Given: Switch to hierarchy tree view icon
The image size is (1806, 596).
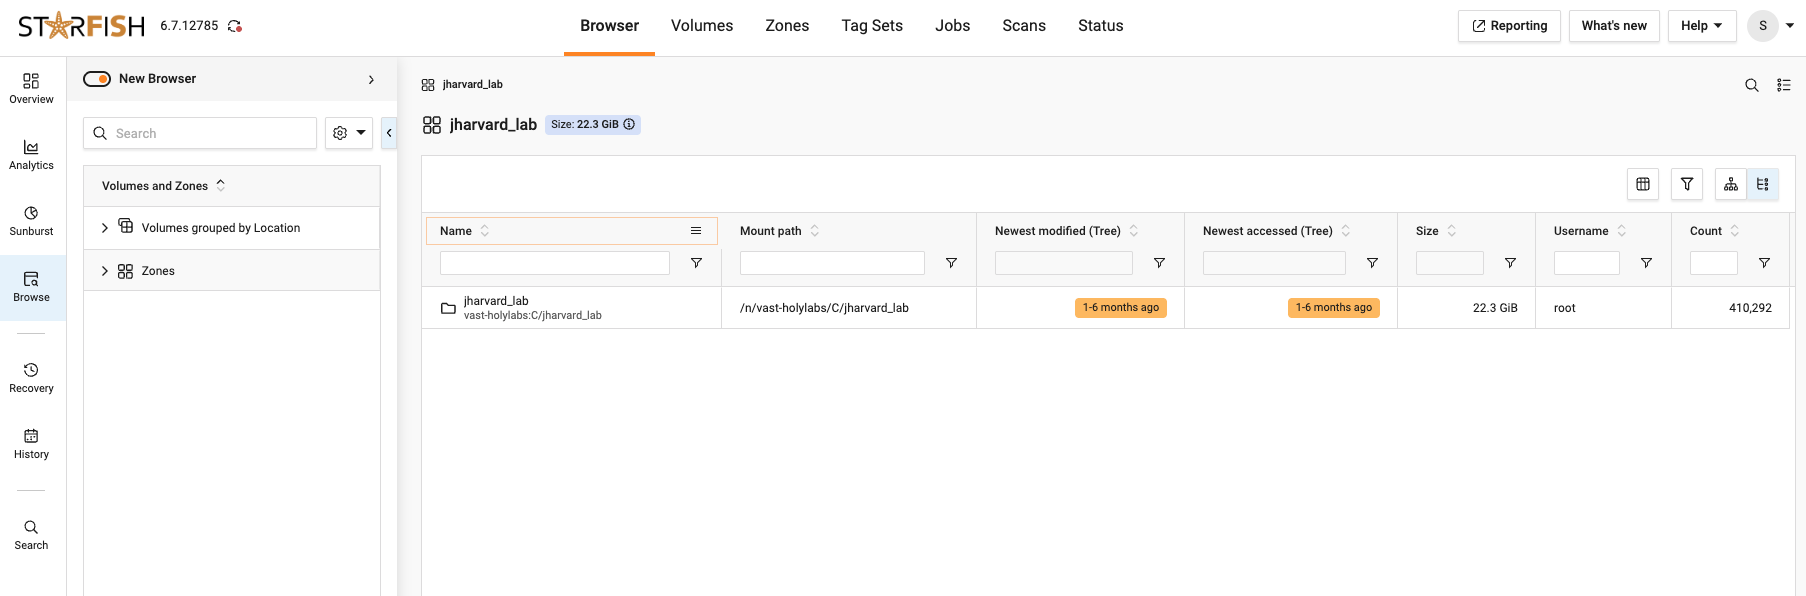Looking at the screenshot, I should pyautogui.click(x=1731, y=184).
